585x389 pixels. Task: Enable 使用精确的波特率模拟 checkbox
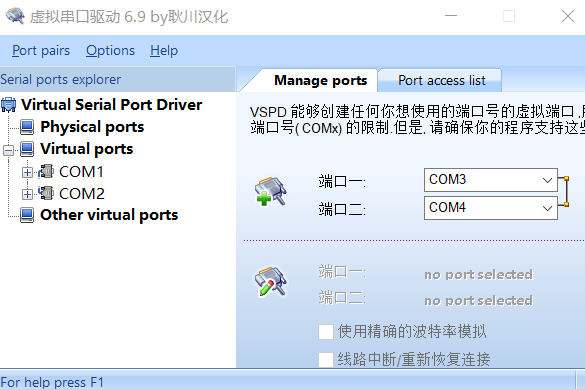(326, 332)
